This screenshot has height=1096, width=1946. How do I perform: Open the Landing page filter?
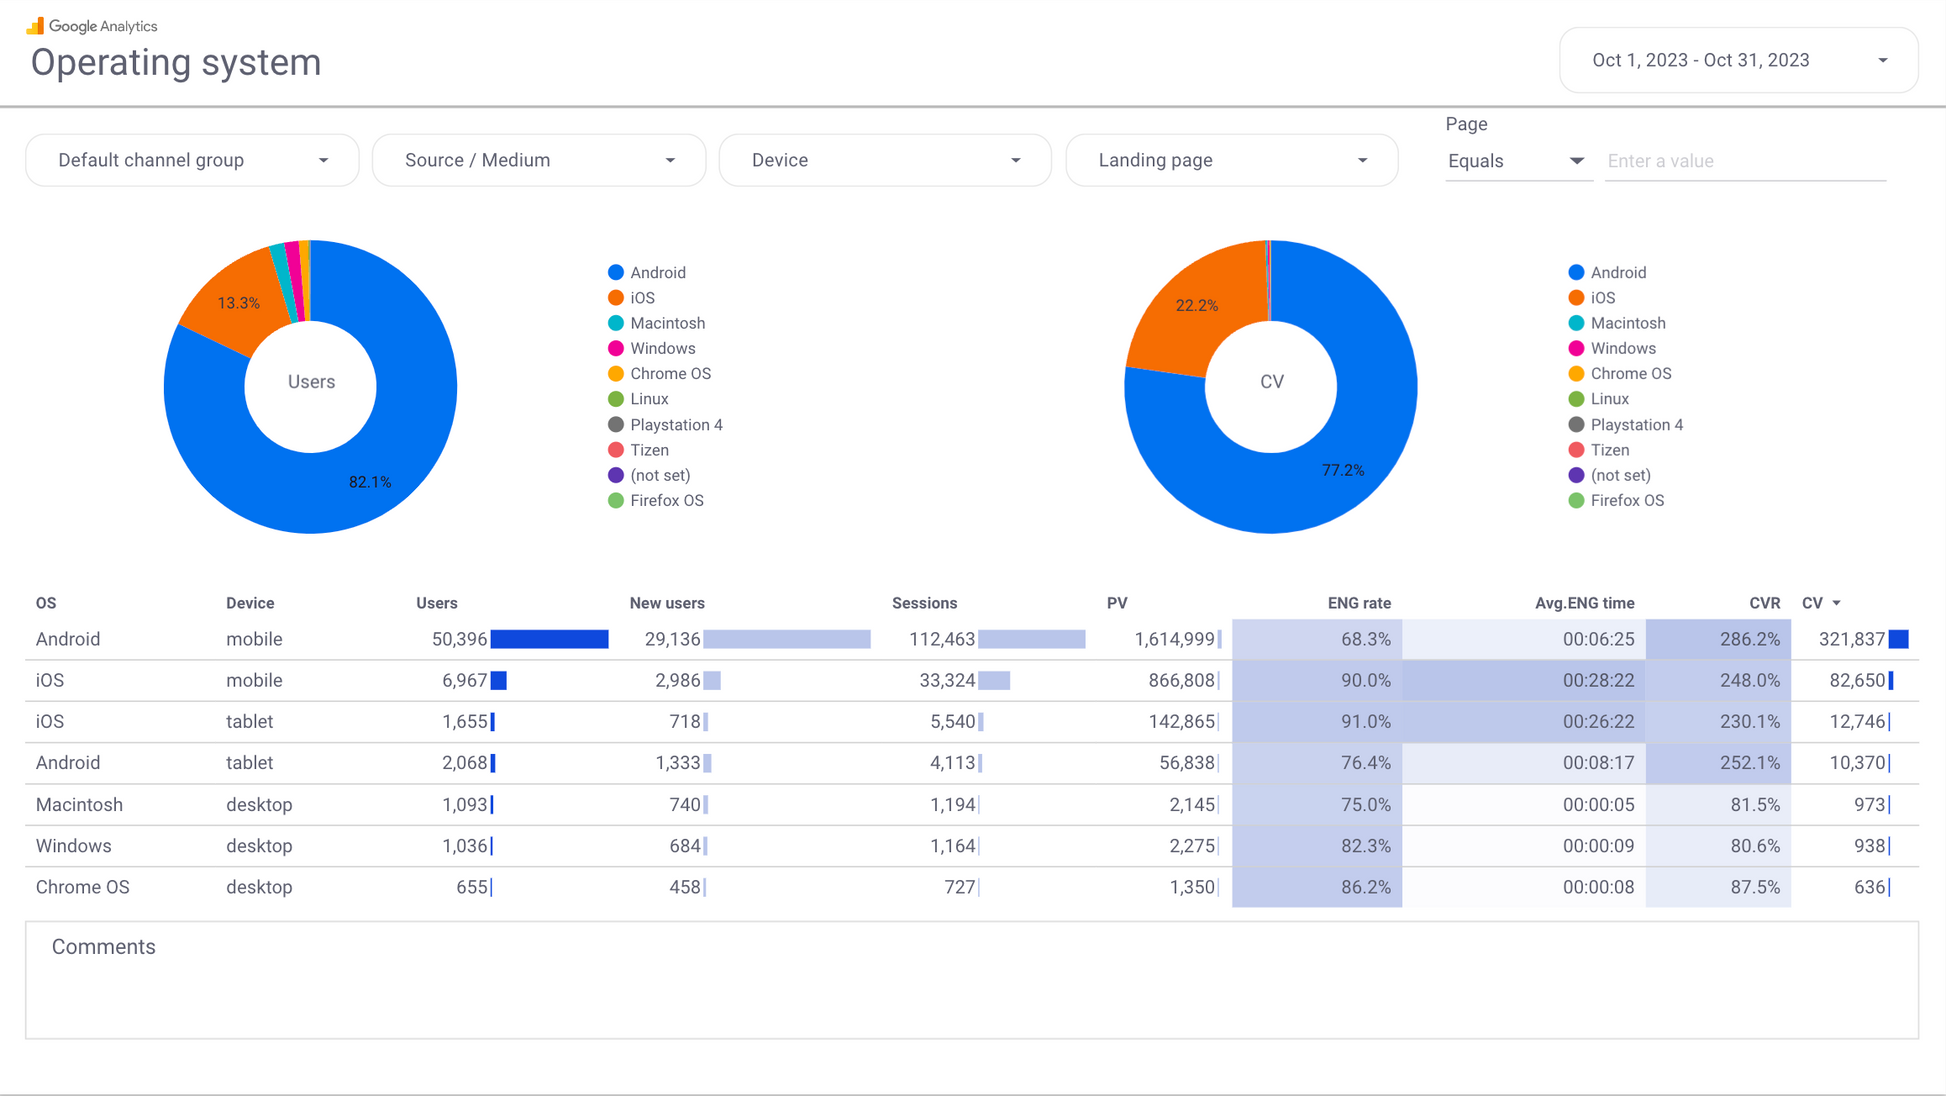pos(1232,160)
